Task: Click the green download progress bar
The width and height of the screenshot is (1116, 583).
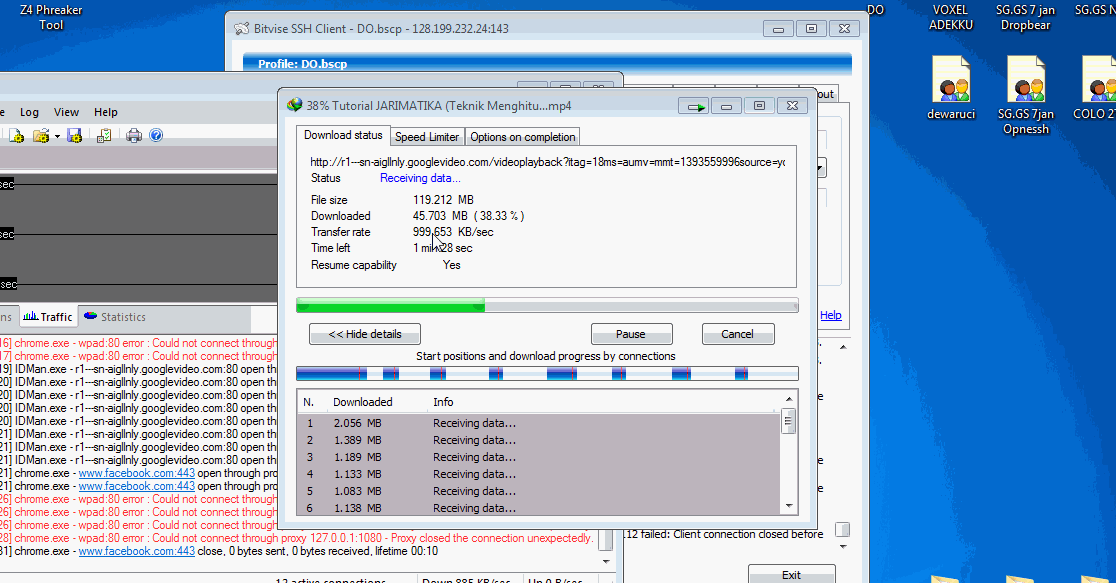Action: (x=547, y=305)
